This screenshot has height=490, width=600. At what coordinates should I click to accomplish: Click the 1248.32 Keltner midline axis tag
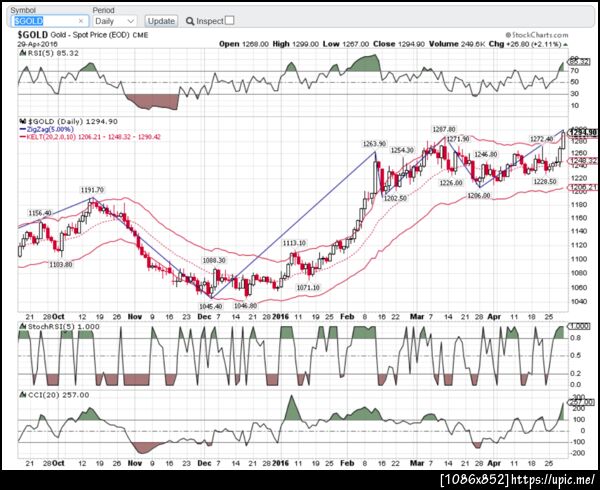click(x=582, y=161)
